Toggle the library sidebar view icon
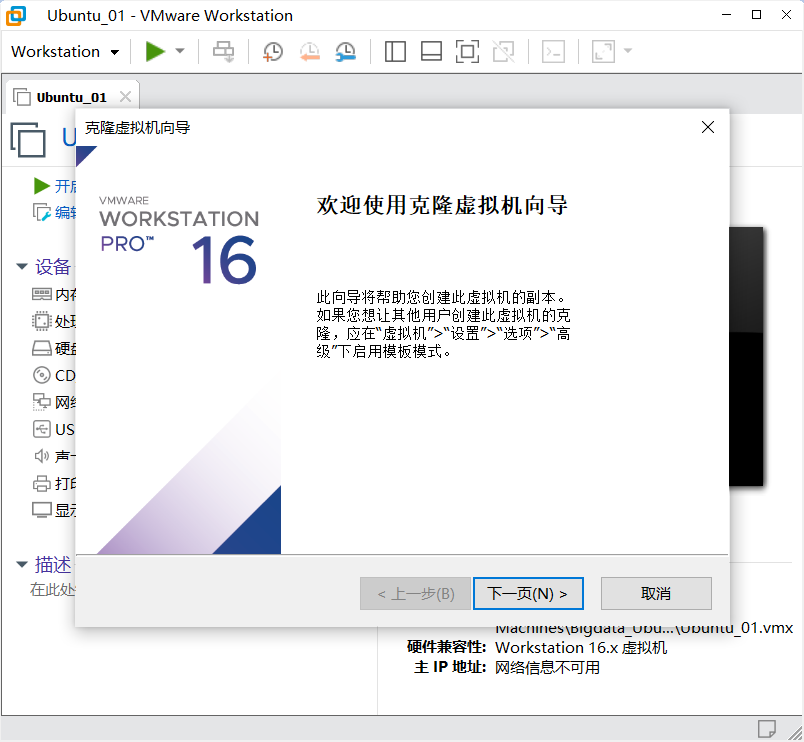The image size is (804, 742). click(395, 51)
